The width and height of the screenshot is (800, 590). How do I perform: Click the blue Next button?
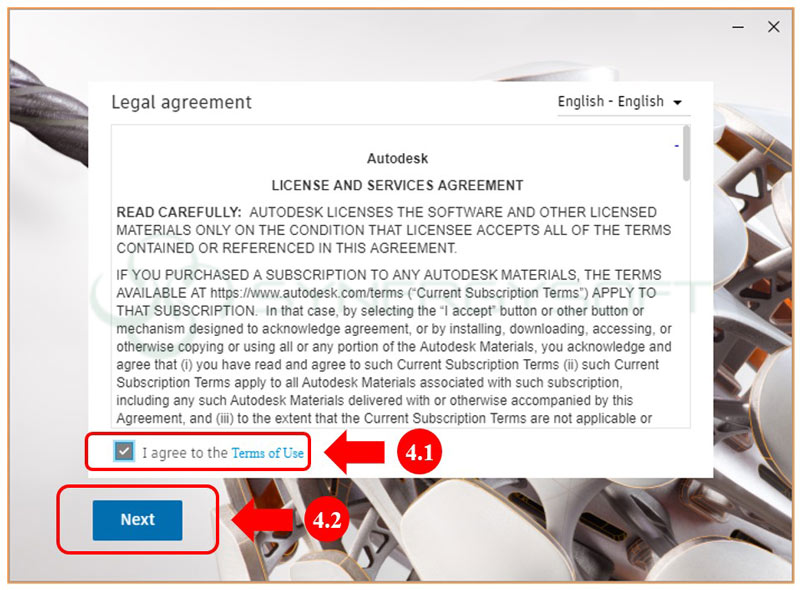tap(137, 520)
